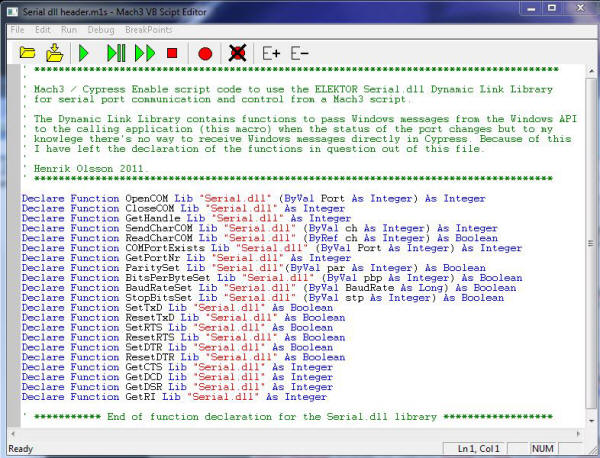600x458 pixels.
Task: Click the NUM status bar indicator
Action: coord(542,448)
